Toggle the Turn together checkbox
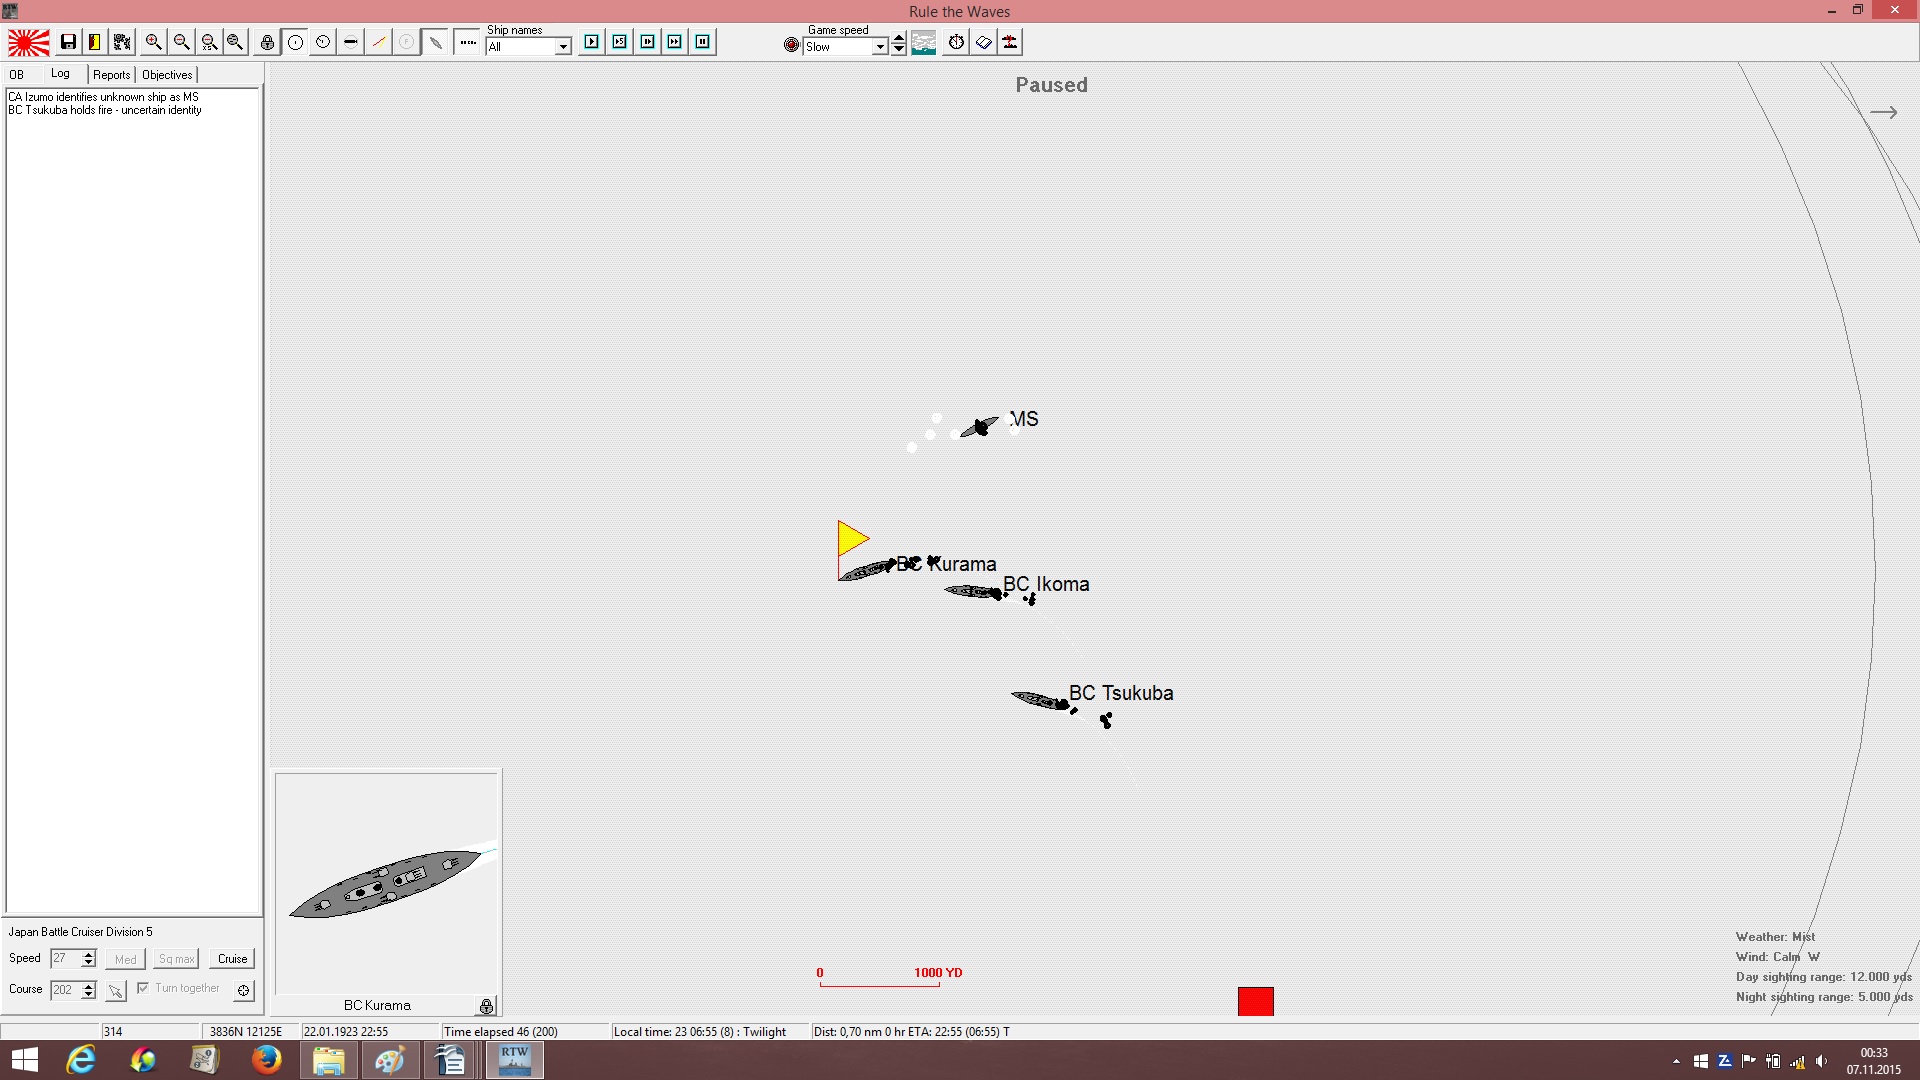 pyautogui.click(x=143, y=988)
